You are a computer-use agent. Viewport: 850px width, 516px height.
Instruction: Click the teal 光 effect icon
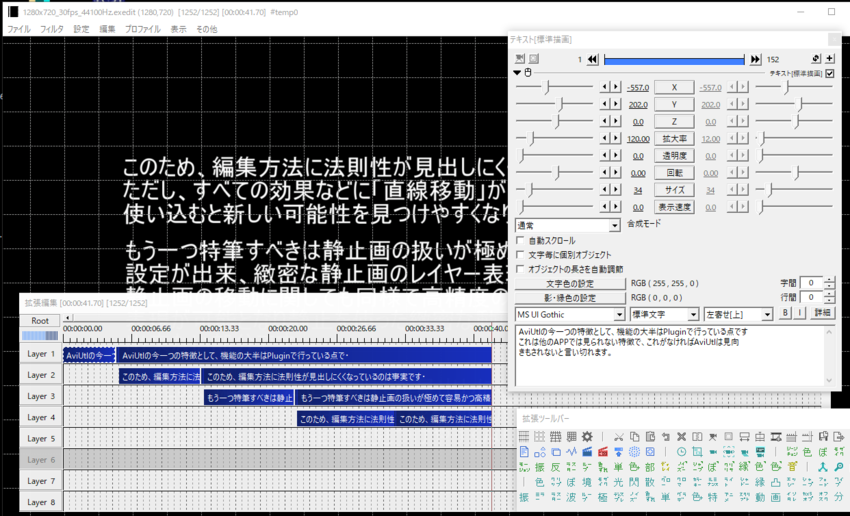[x=619, y=482]
